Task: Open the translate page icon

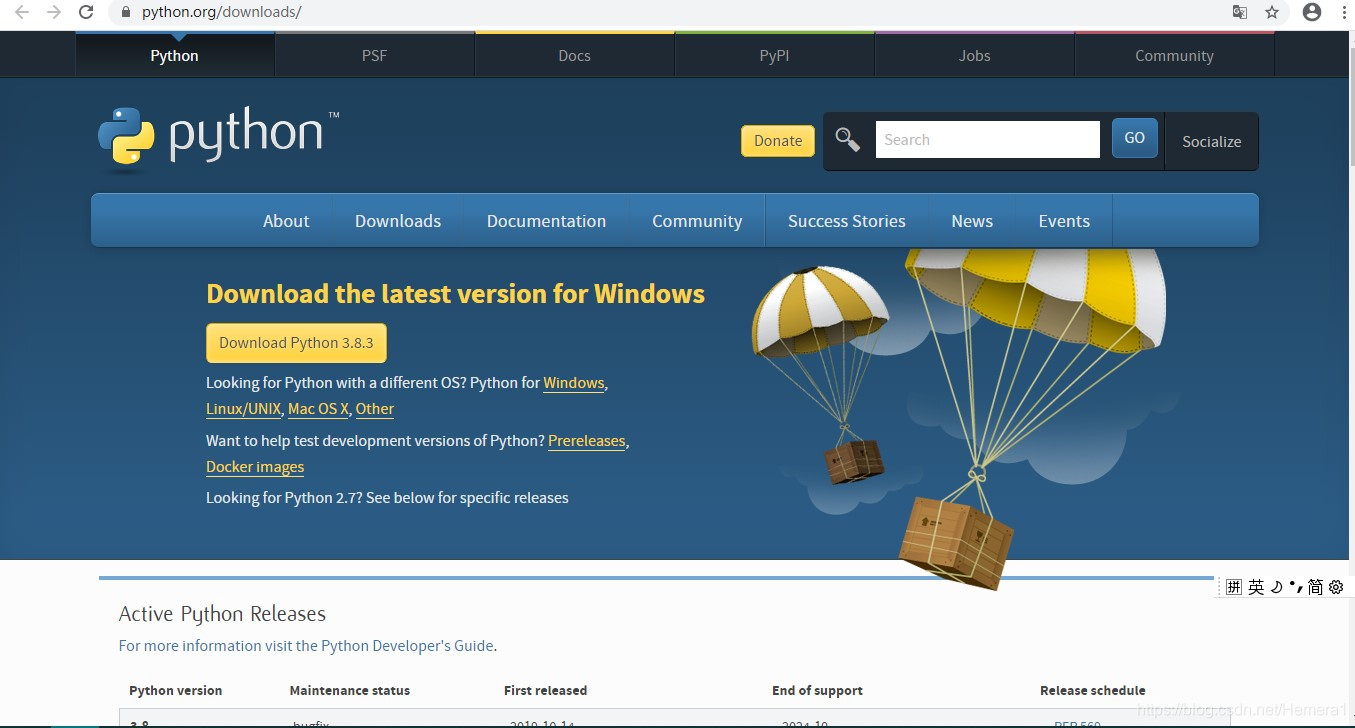Action: tap(1240, 12)
